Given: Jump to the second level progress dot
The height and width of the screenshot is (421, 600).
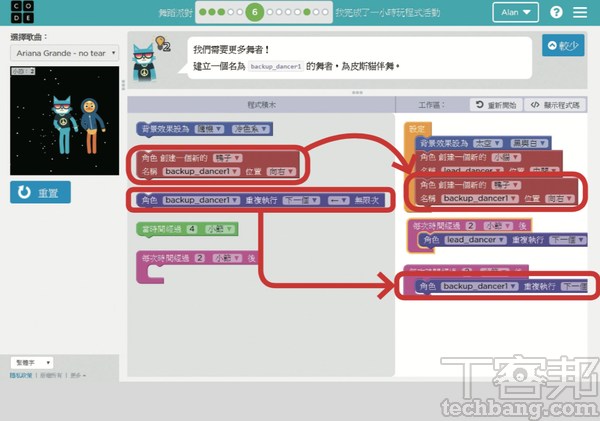Looking at the screenshot, I should pyautogui.click(x=212, y=12).
